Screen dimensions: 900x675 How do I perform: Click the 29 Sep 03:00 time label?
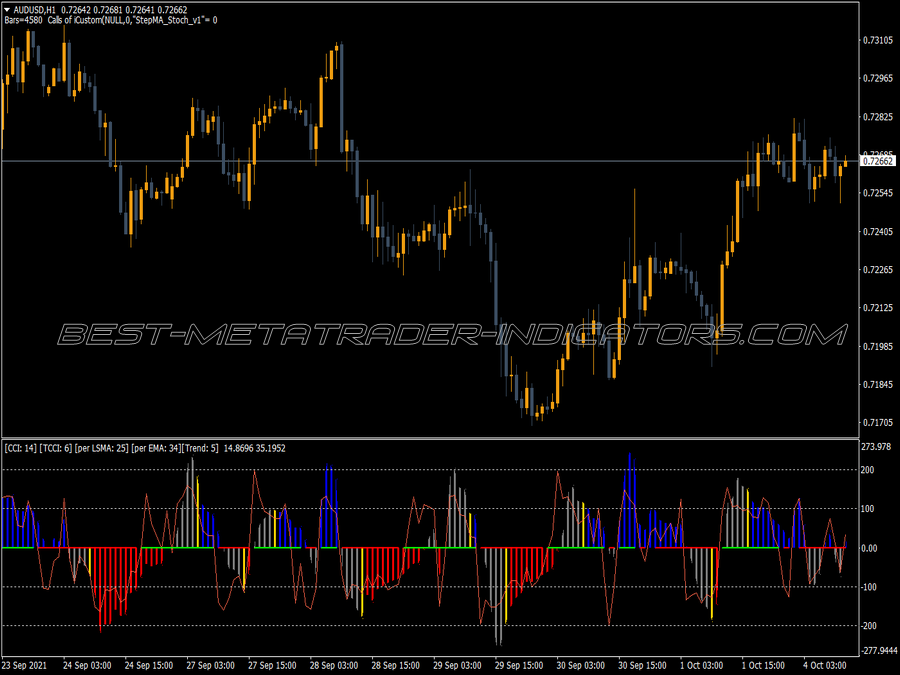click(457, 666)
